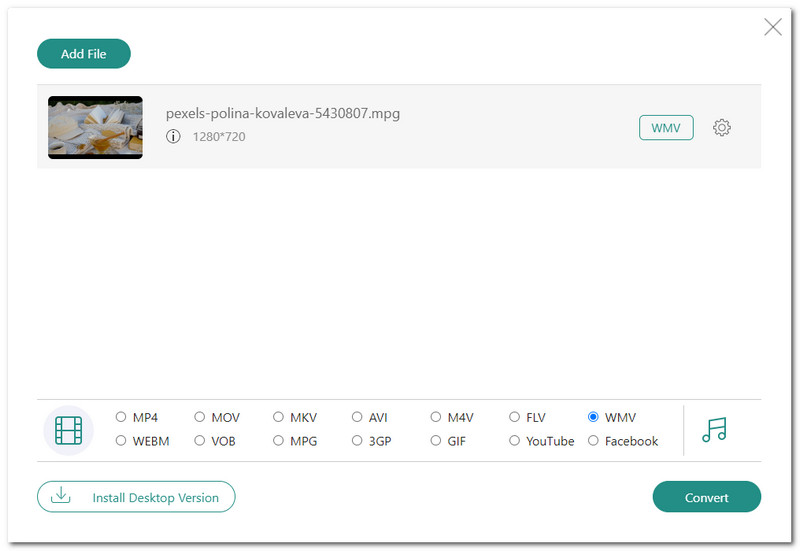Switch to audio formats via music note icon
Image resolution: width=800 pixels, height=551 pixels.
pyautogui.click(x=714, y=430)
